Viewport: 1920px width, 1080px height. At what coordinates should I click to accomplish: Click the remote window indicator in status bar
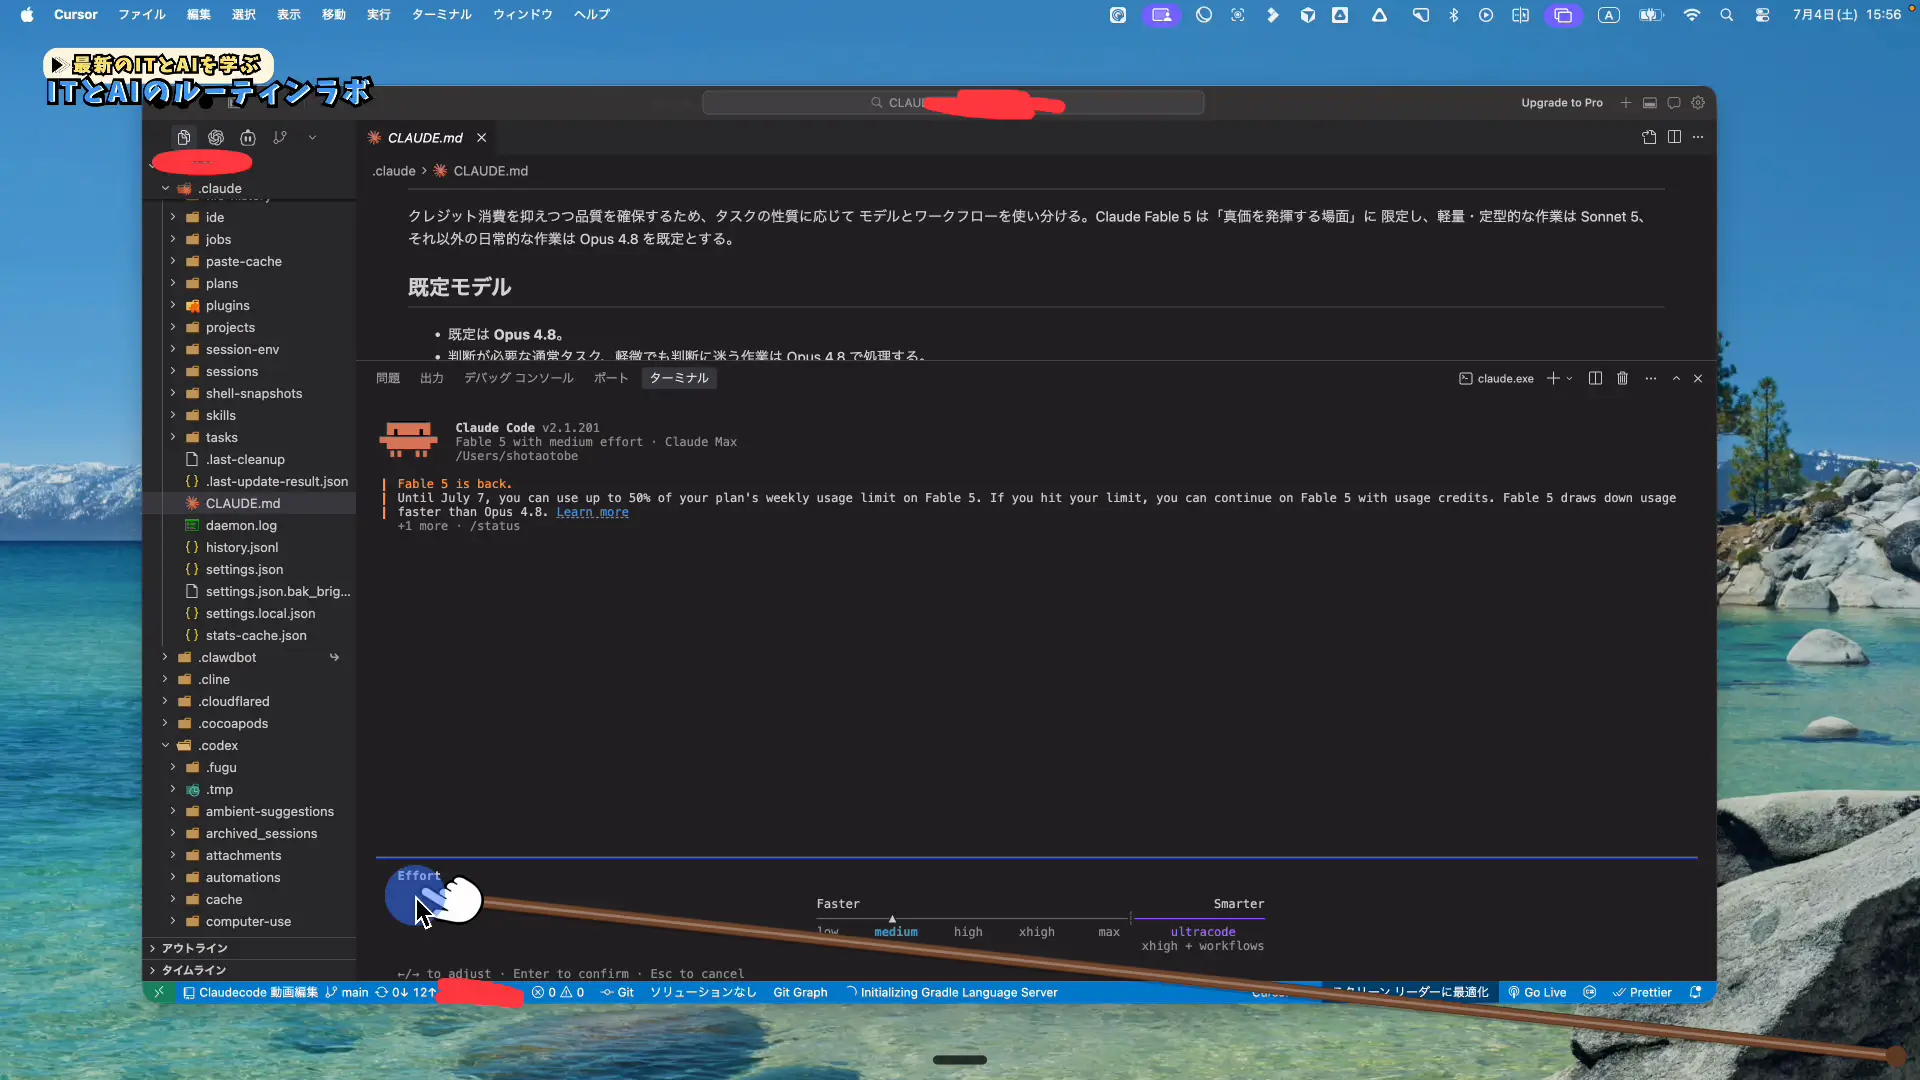point(158,992)
